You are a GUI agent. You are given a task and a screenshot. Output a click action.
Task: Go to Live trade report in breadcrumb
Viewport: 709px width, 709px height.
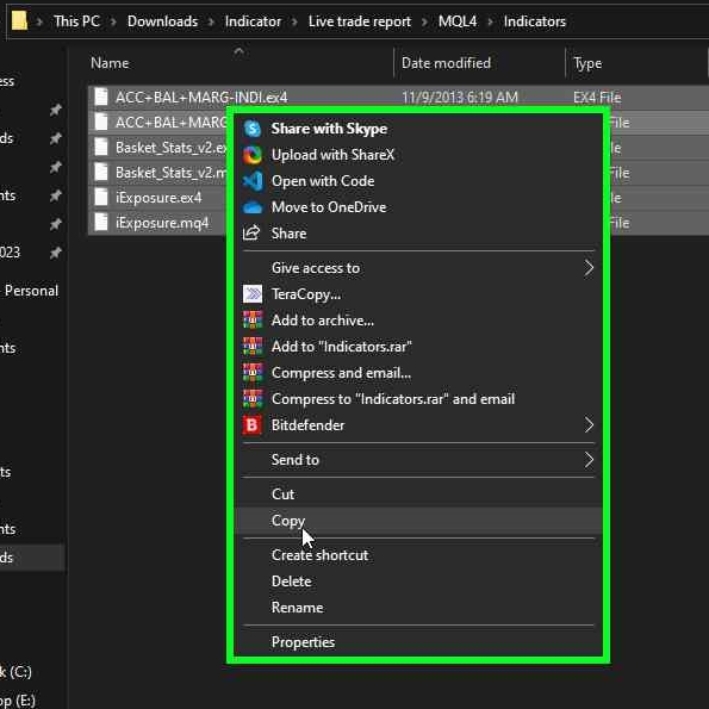(x=359, y=21)
